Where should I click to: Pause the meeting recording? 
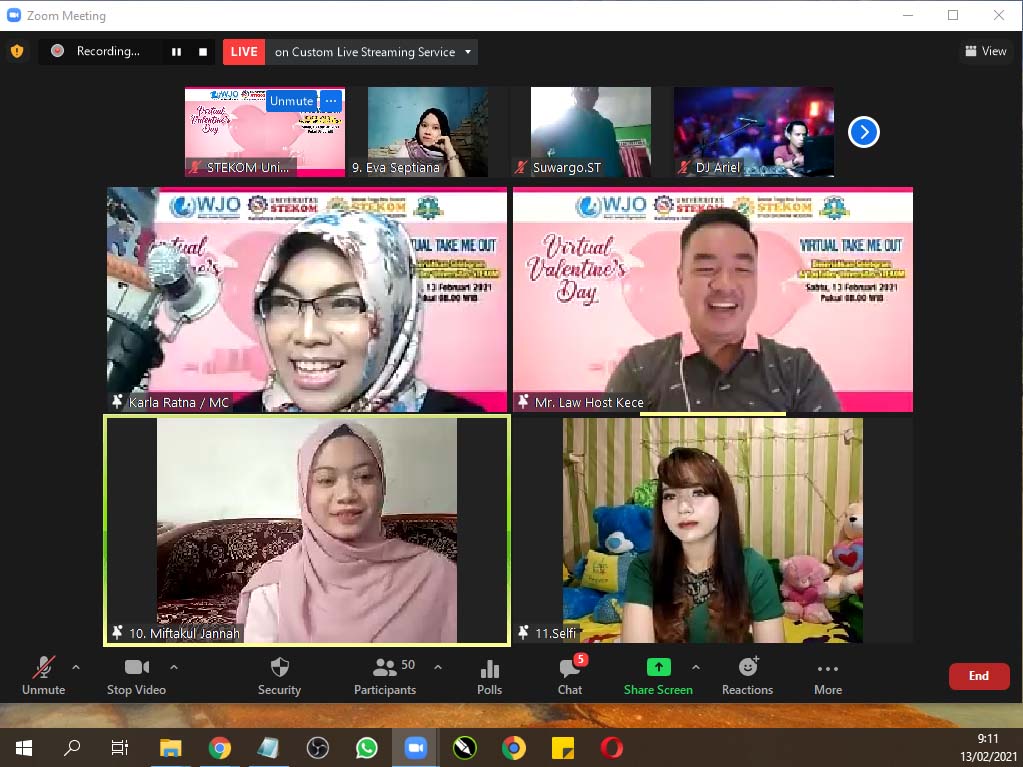[176, 52]
